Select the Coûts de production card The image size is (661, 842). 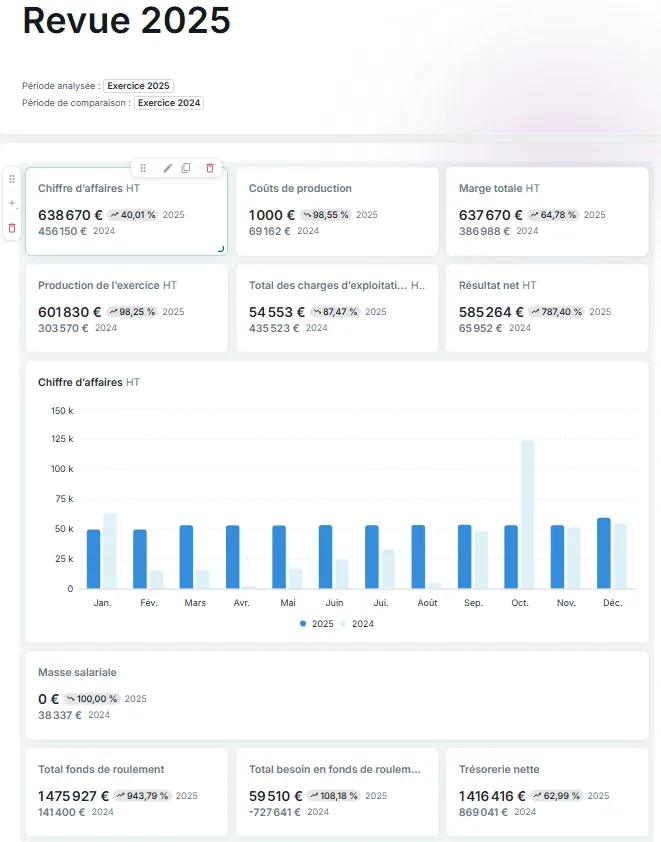point(337,212)
